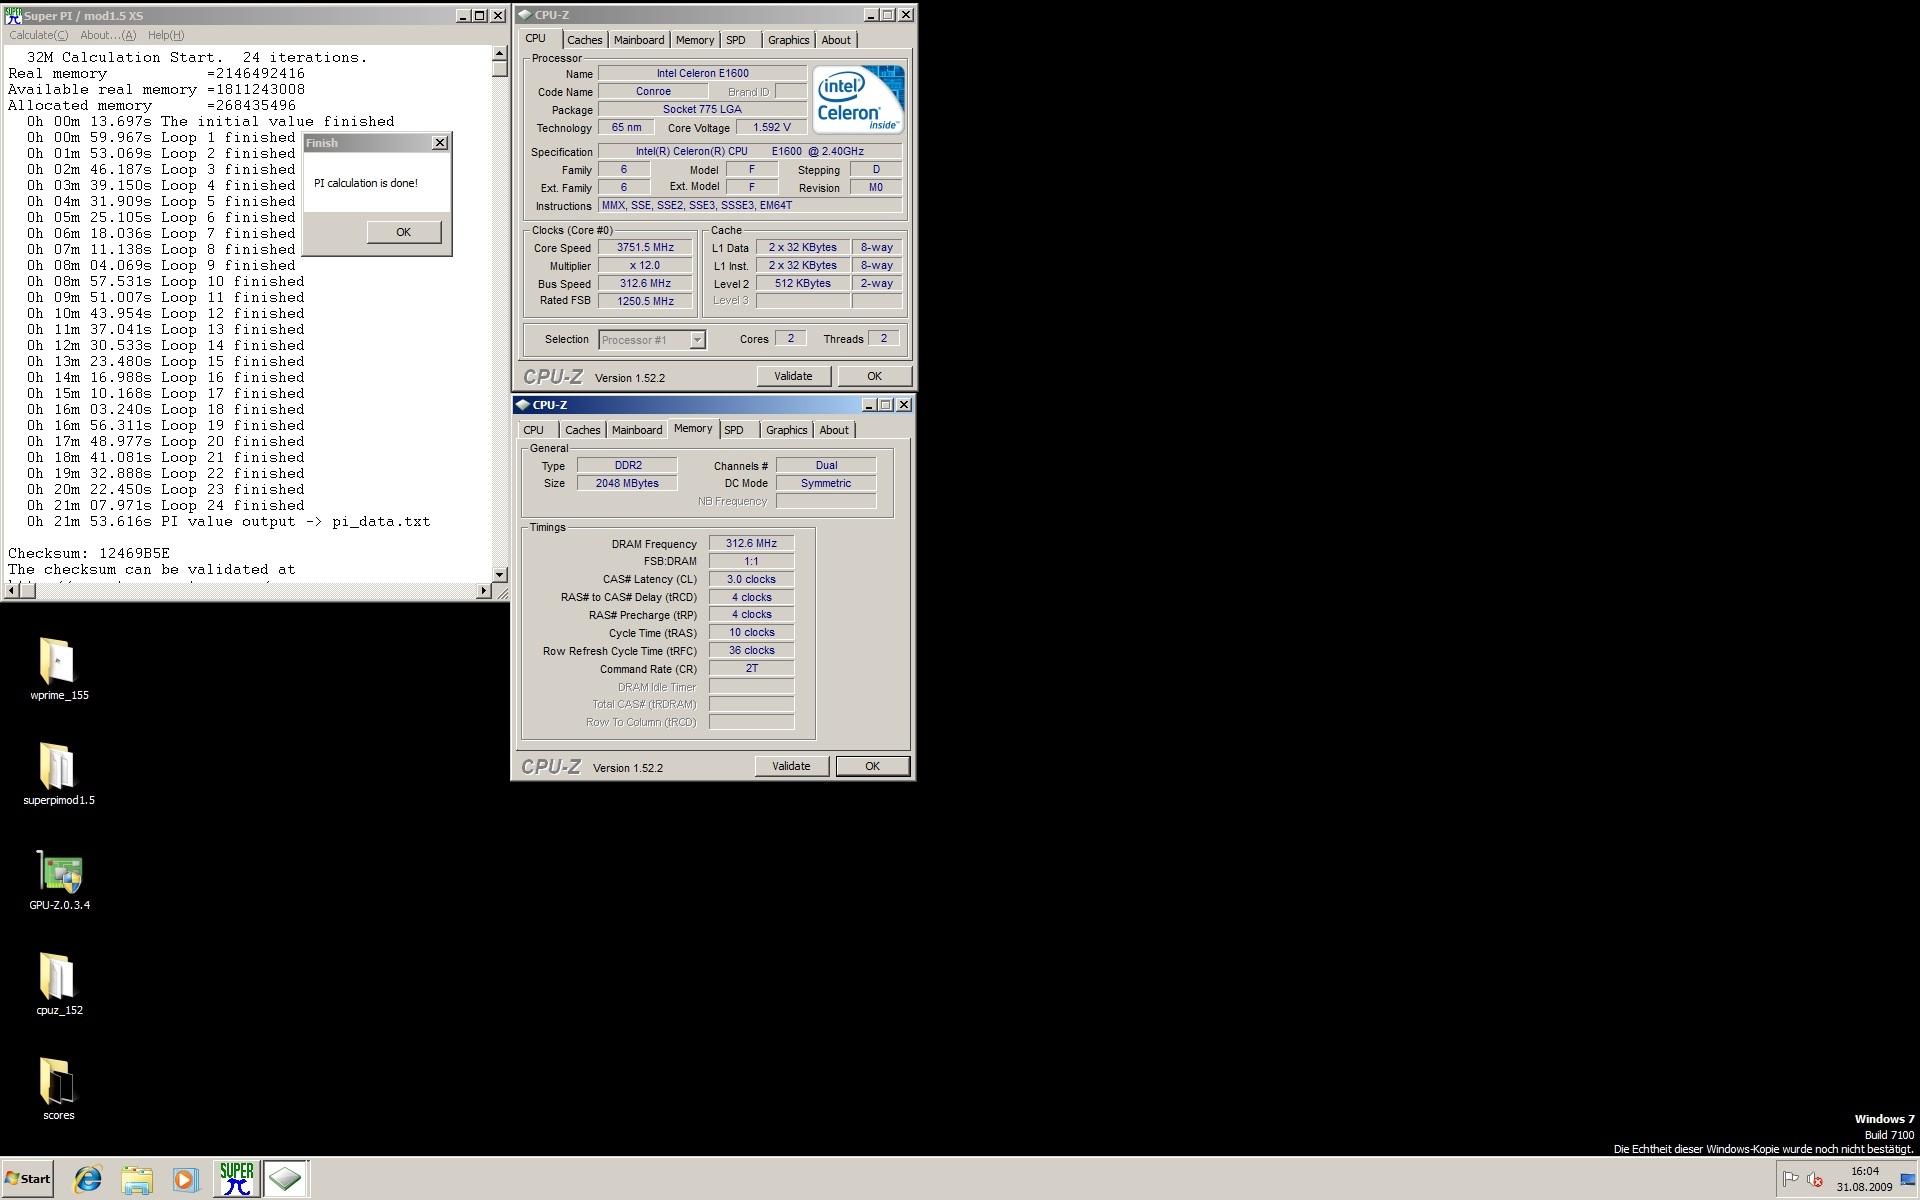
Task: Click the Multiplier x 12.0 field
Action: pos(645,266)
